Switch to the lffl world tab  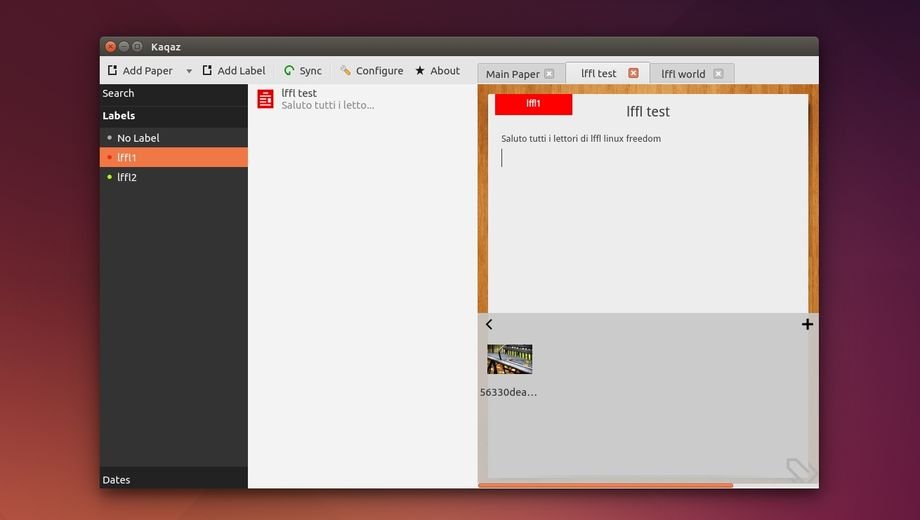click(683, 74)
